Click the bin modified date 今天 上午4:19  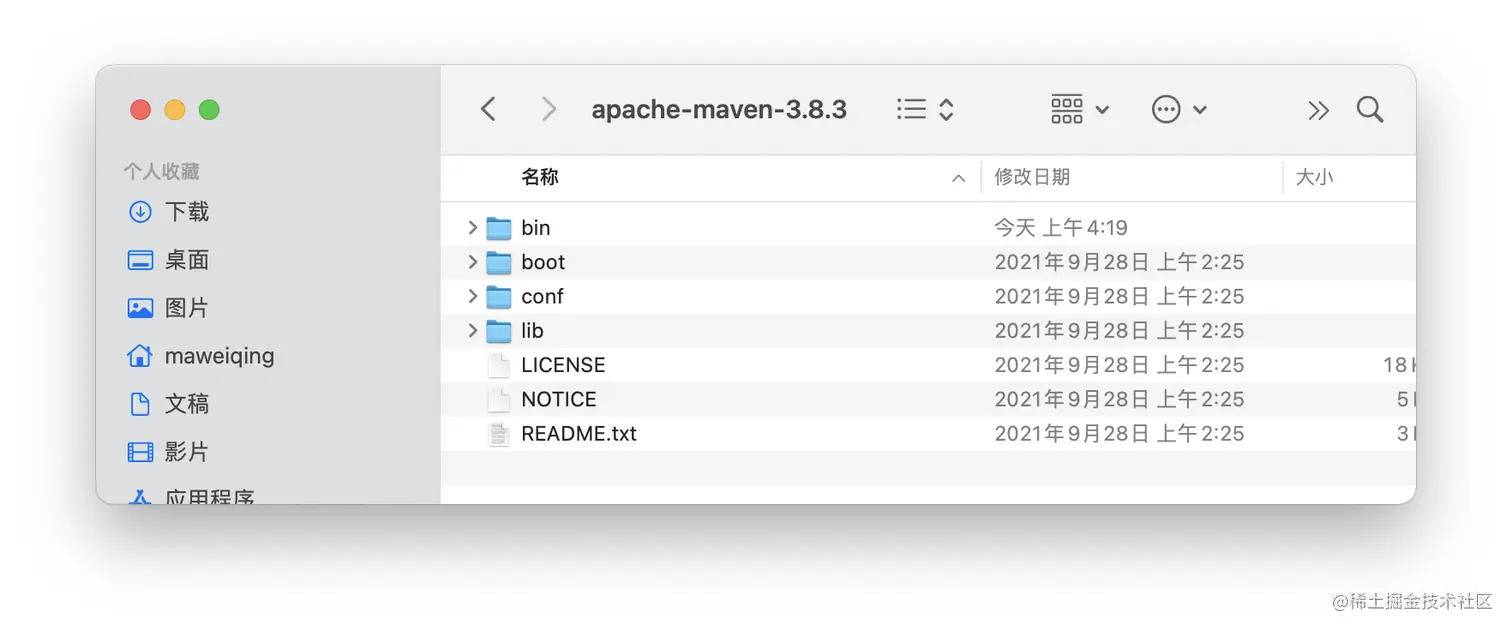coord(1061,228)
